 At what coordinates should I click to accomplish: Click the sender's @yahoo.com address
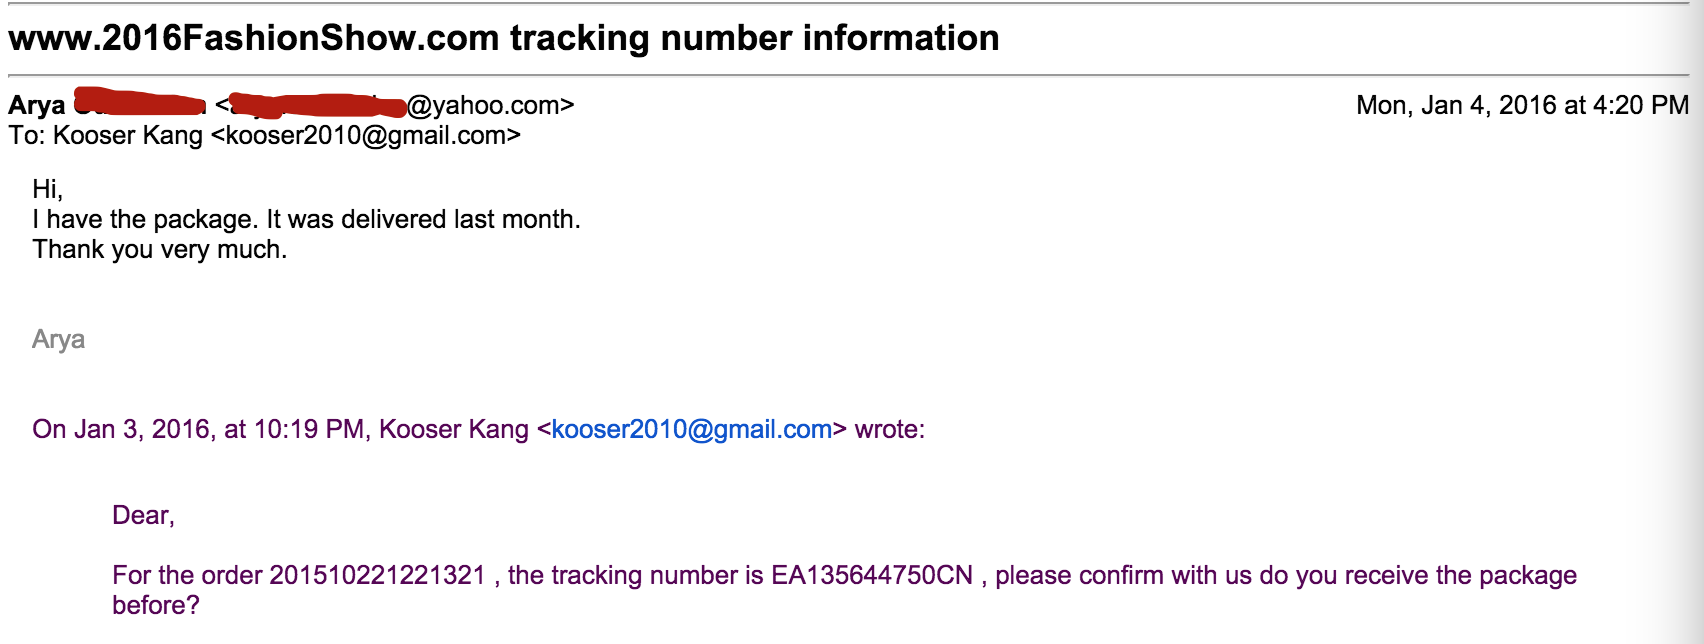click(489, 105)
